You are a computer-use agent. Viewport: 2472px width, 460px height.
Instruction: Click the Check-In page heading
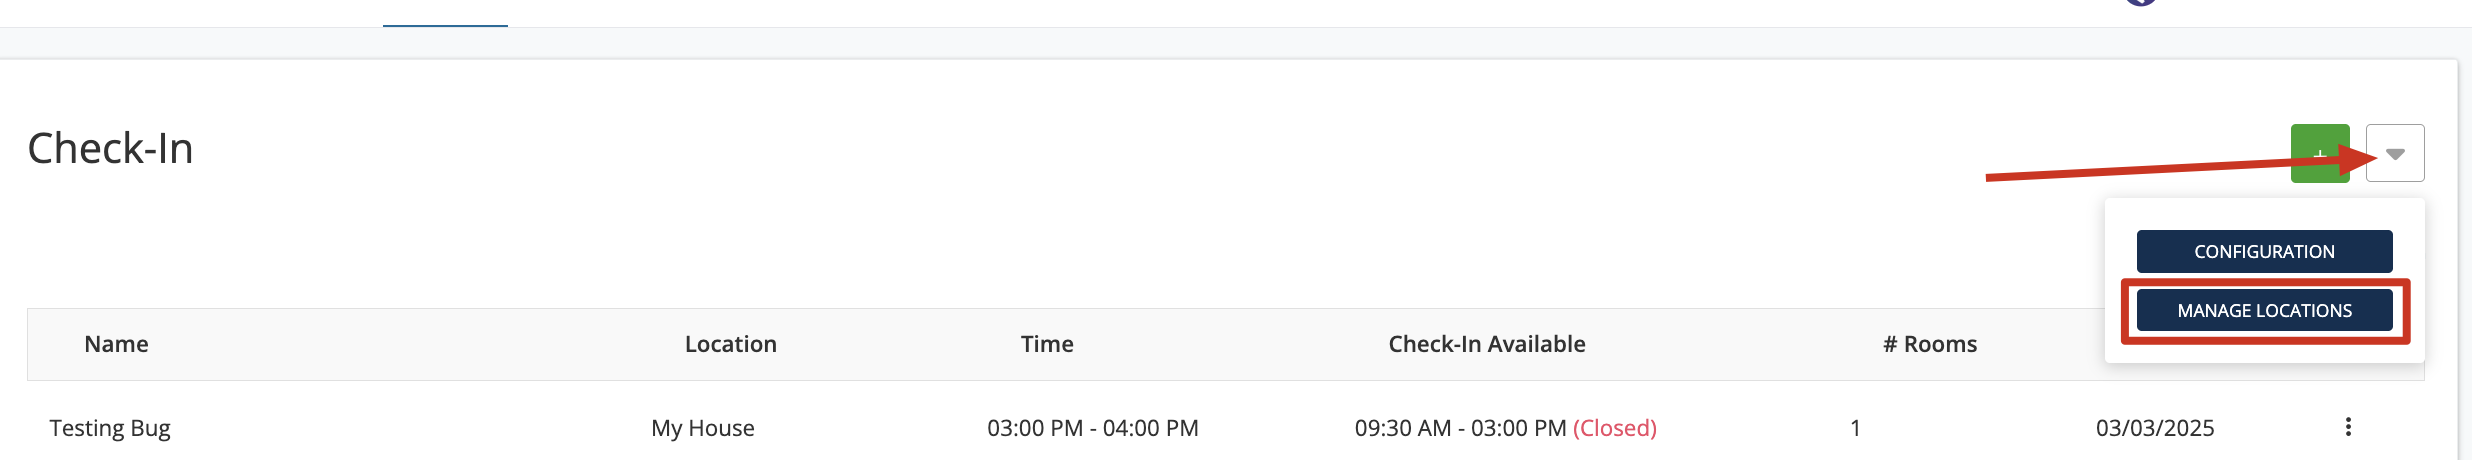tap(110, 149)
